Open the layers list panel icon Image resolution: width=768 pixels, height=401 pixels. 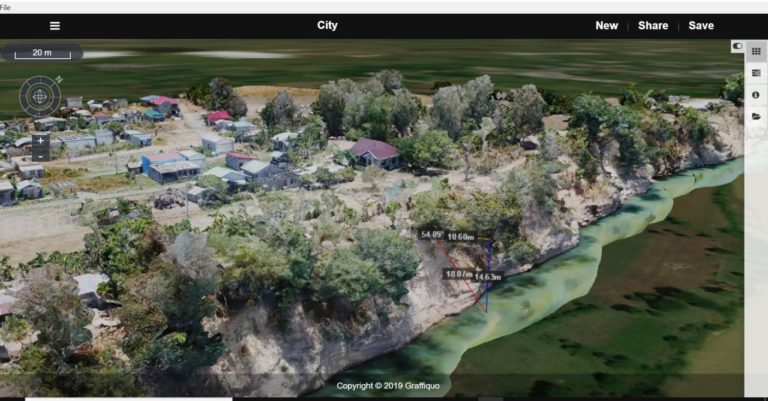point(755,73)
